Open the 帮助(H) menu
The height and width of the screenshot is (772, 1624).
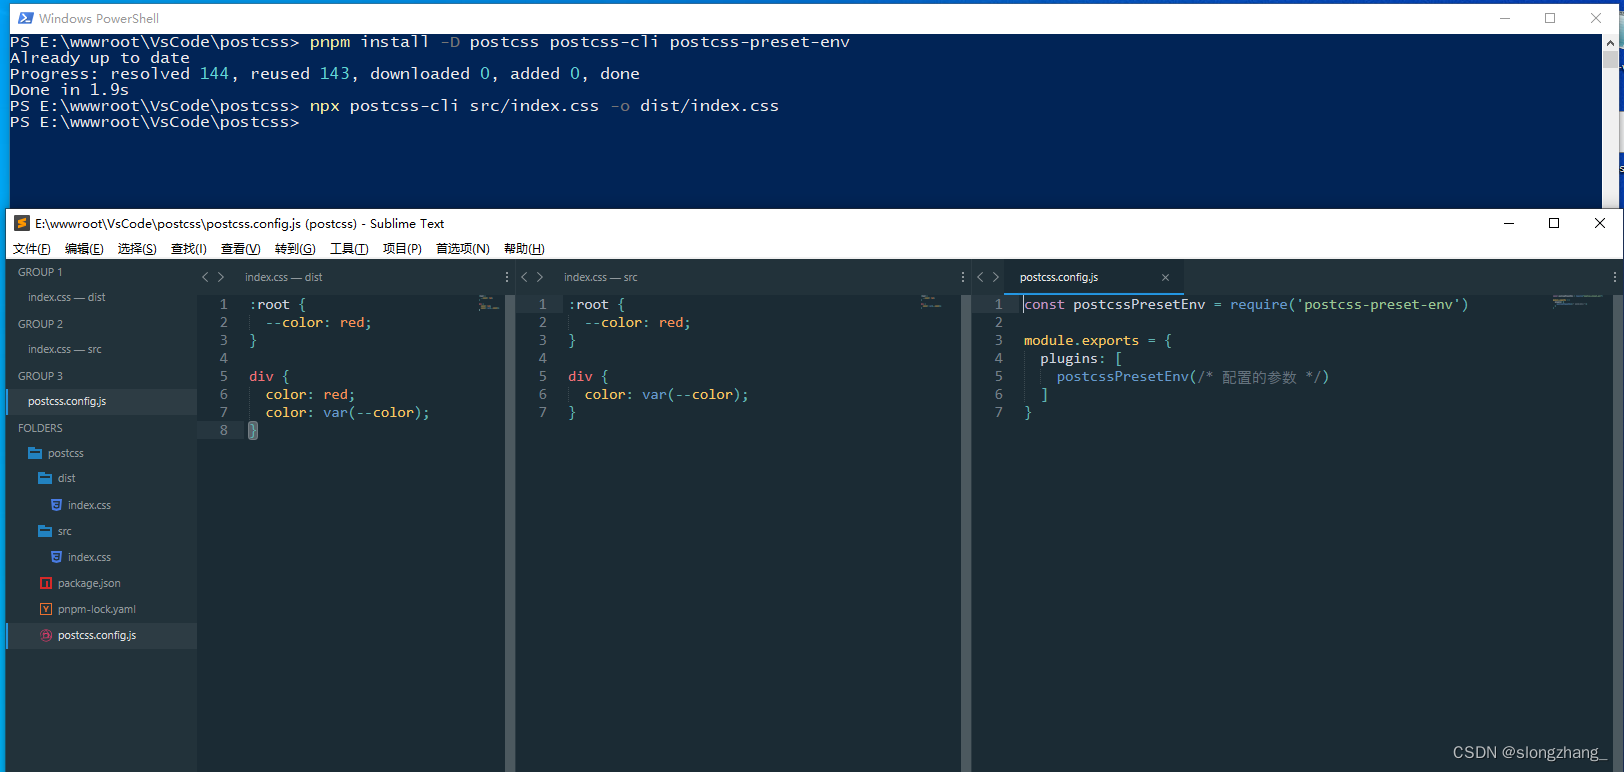point(524,249)
